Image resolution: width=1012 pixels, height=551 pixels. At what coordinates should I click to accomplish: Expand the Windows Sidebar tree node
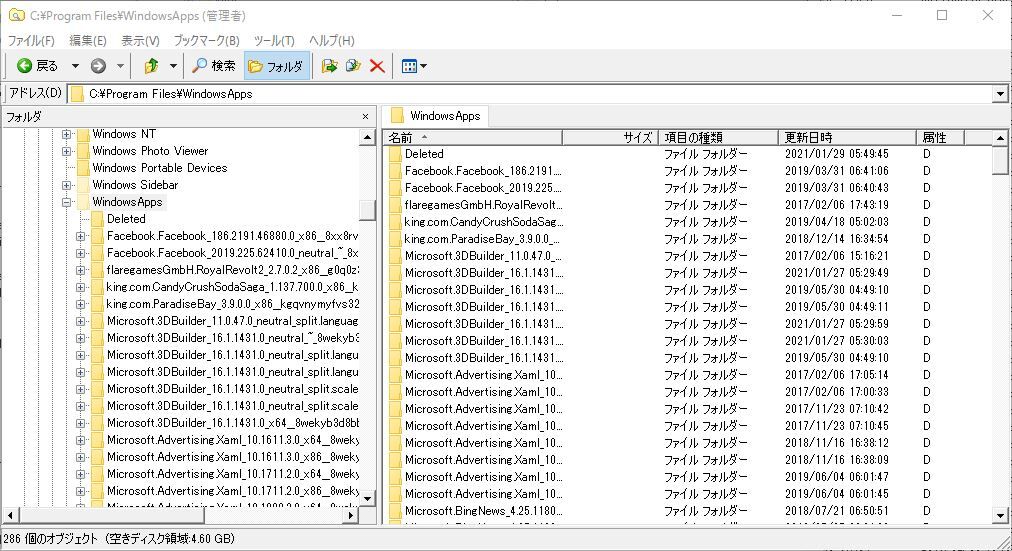coord(66,185)
